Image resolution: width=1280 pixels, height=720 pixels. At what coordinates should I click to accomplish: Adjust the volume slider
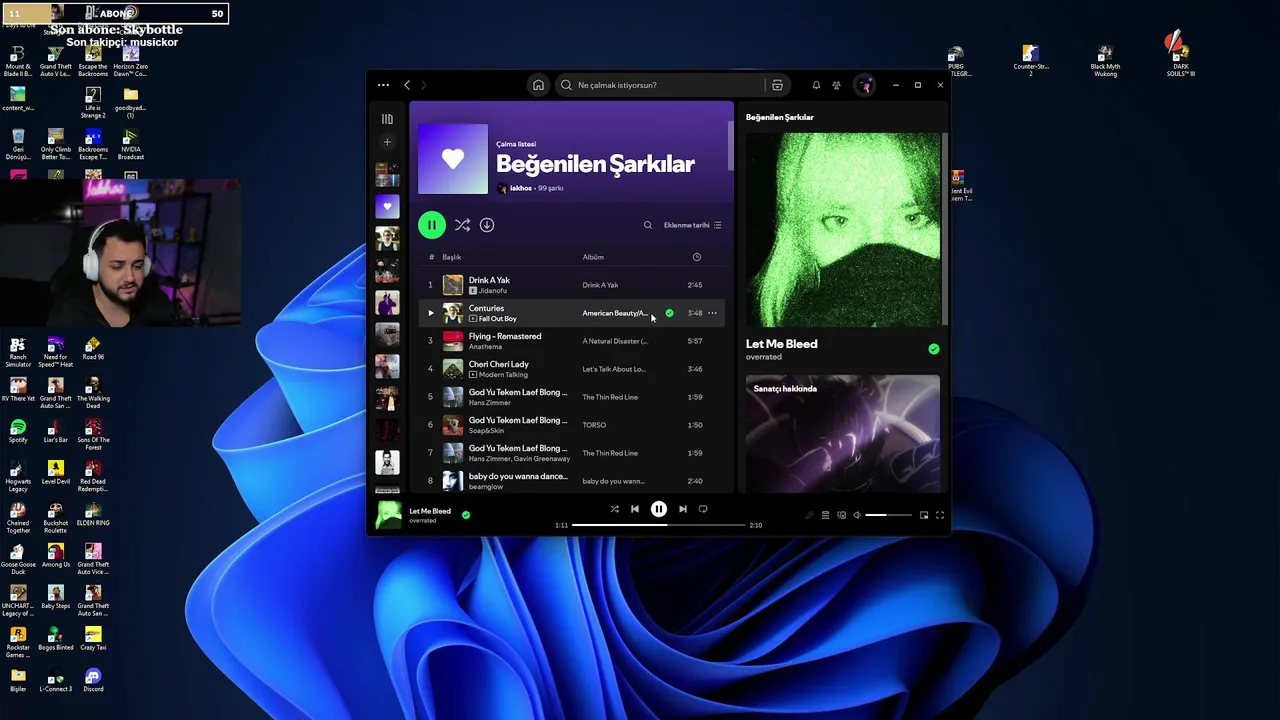888,515
